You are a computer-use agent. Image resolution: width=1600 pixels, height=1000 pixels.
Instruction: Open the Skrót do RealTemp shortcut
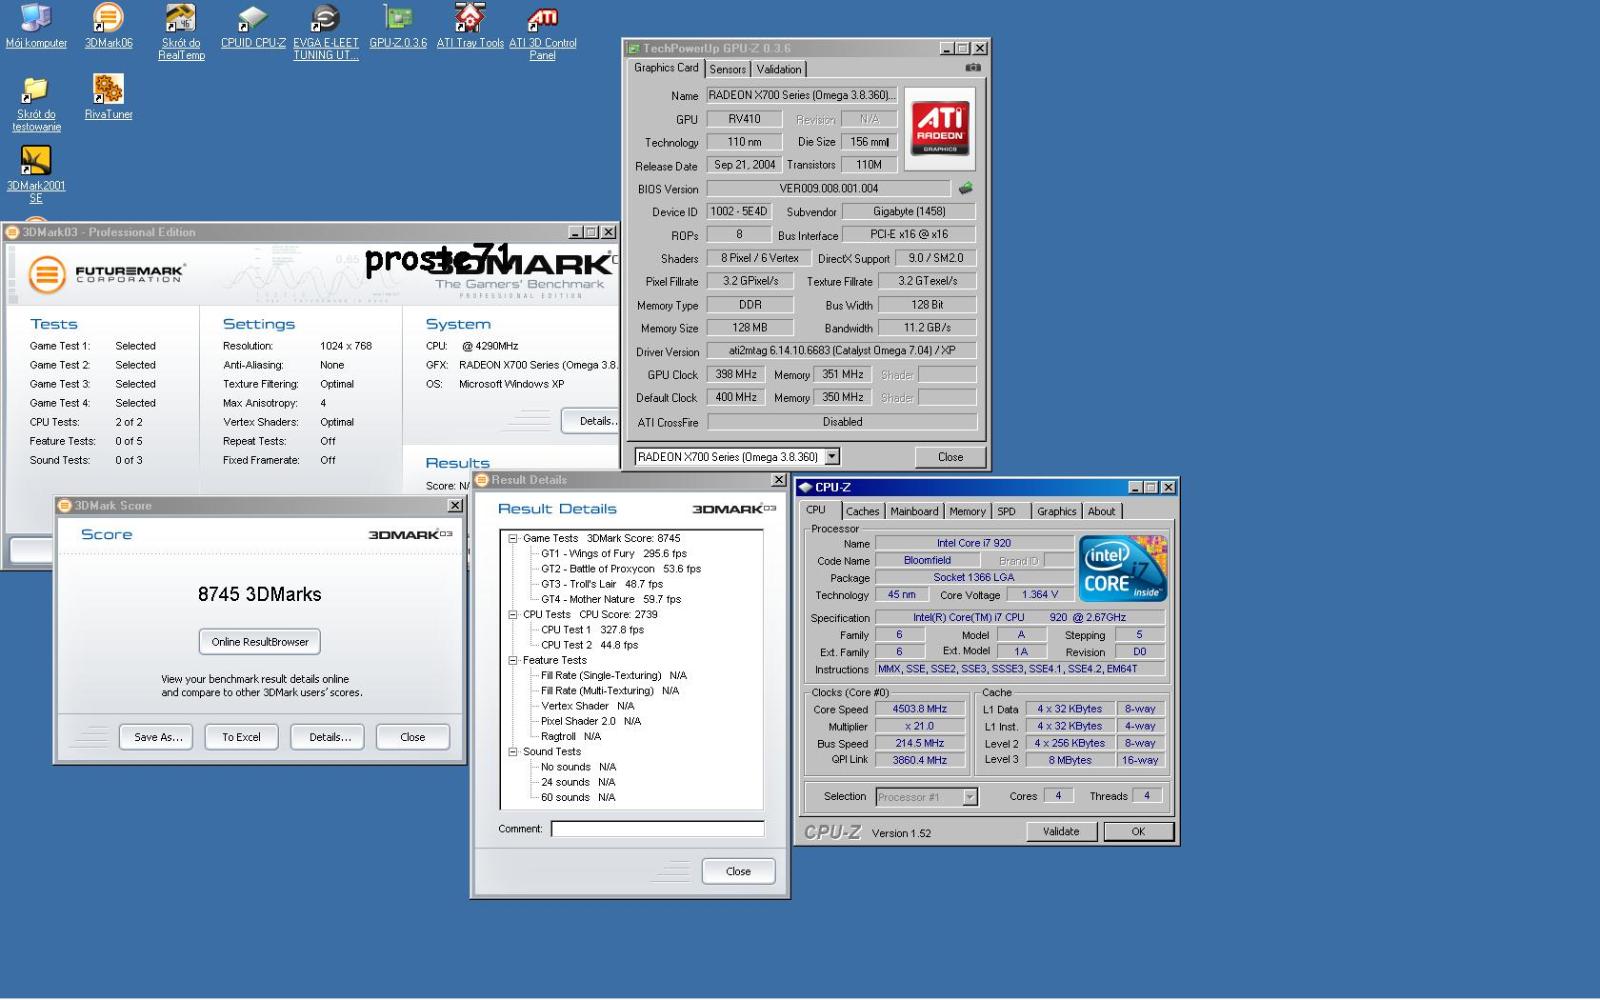(x=181, y=32)
